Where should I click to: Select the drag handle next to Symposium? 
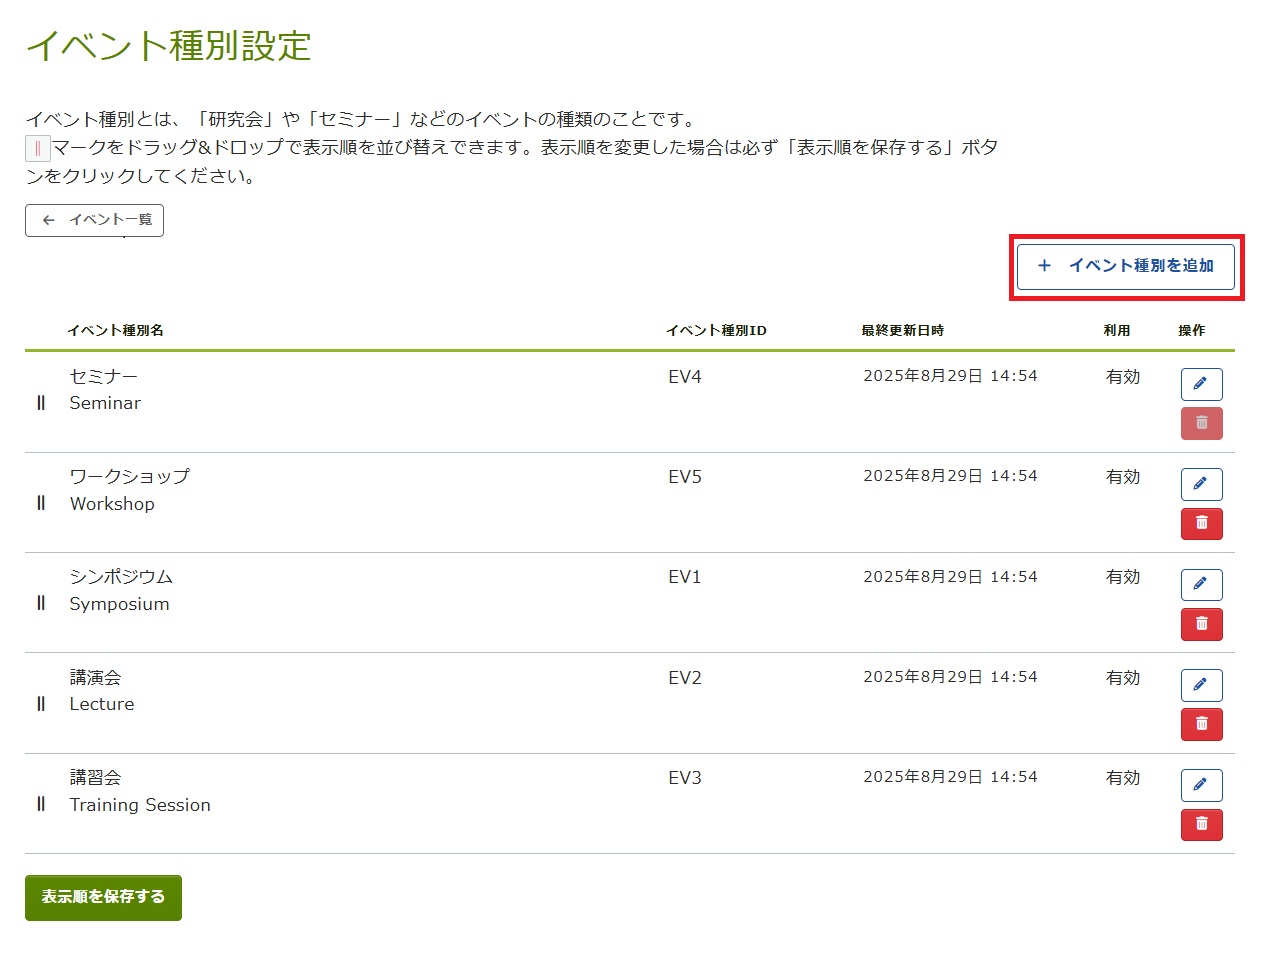click(x=41, y=603)
